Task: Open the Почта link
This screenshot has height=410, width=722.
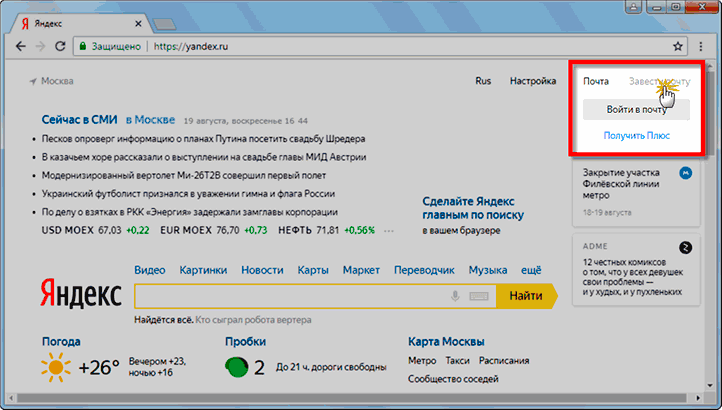Action: pyautogui.click(x=596, y=82)
